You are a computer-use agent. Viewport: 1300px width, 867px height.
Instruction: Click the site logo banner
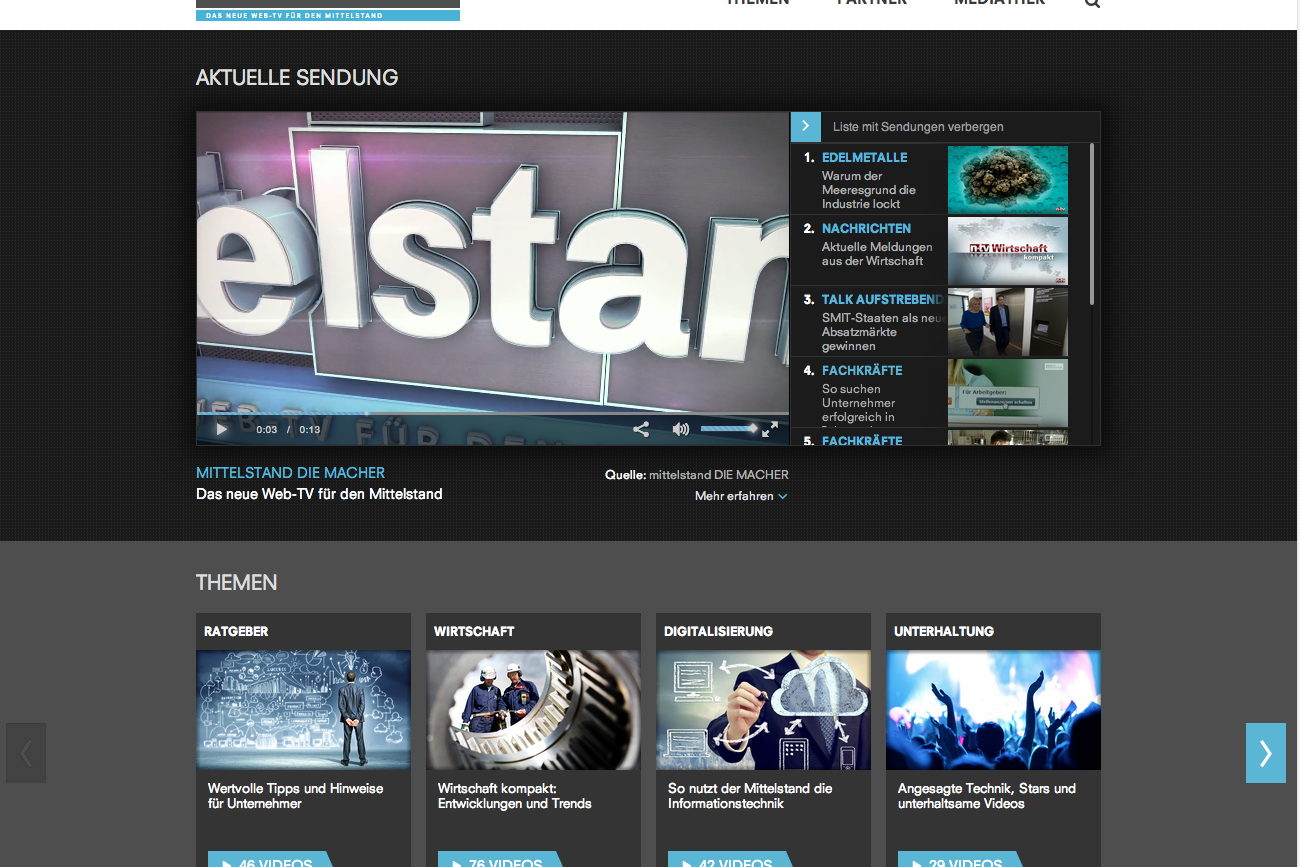(328, 11)
